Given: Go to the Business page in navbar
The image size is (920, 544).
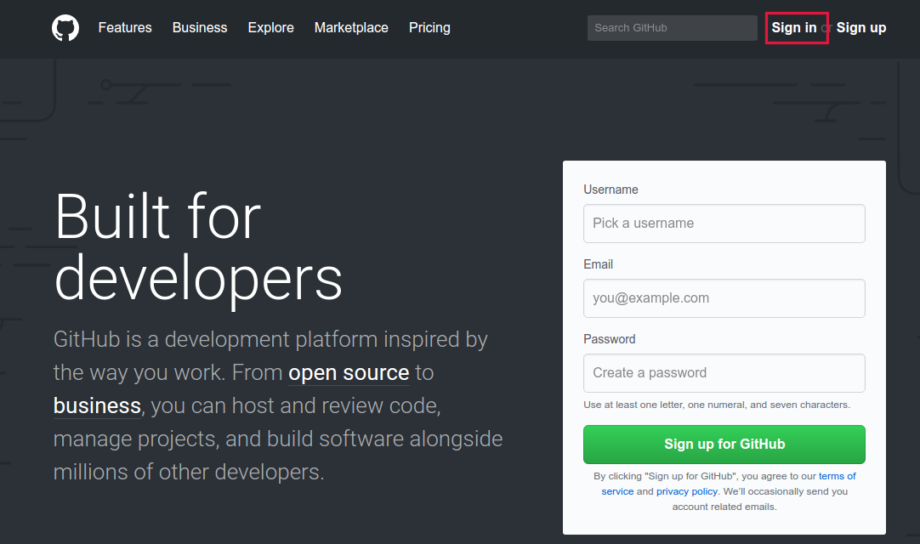Looking at the screenshot, I should click(199, 28).
